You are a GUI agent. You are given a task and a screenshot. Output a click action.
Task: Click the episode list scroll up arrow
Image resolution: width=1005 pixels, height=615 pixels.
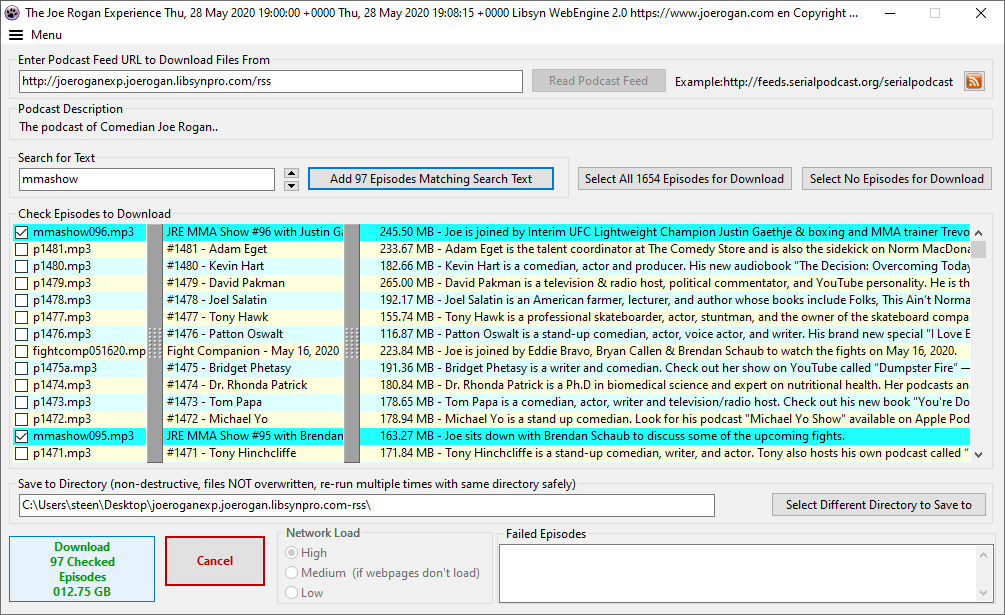tap(978, 233)
